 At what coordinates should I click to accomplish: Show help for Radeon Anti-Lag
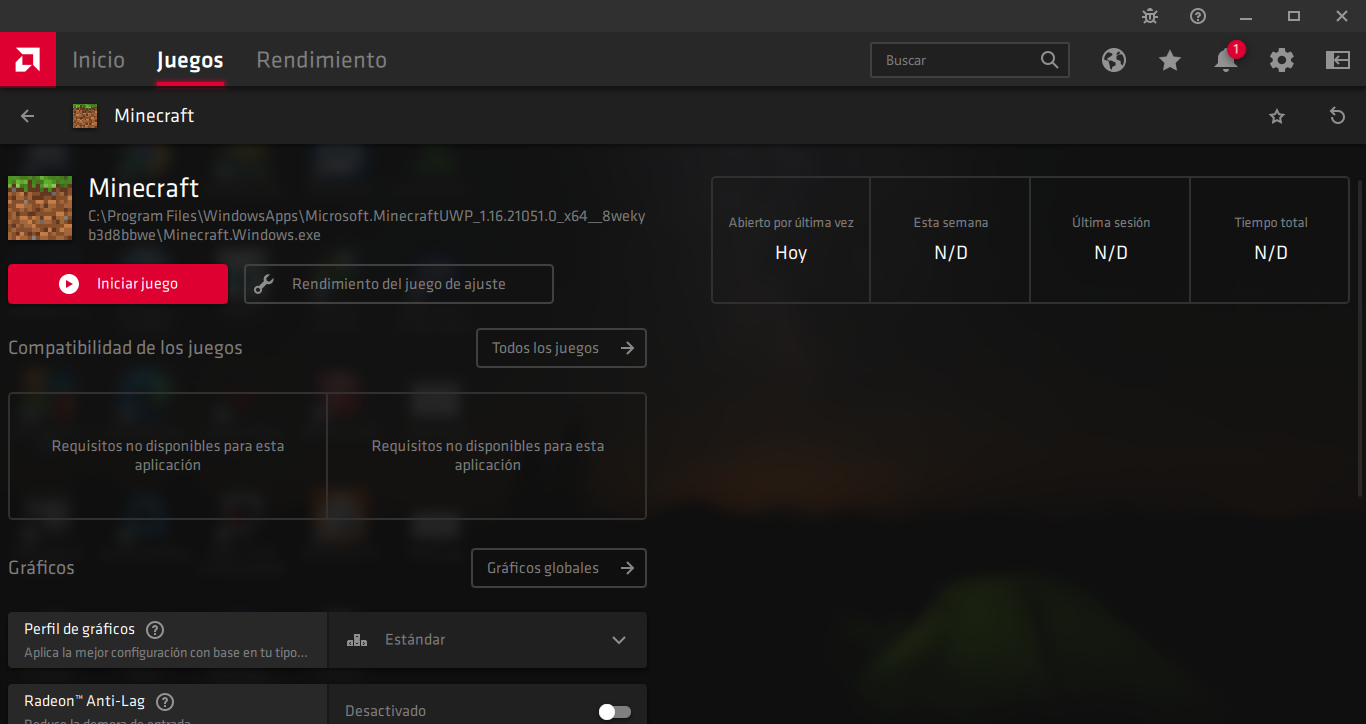(166, 702)
